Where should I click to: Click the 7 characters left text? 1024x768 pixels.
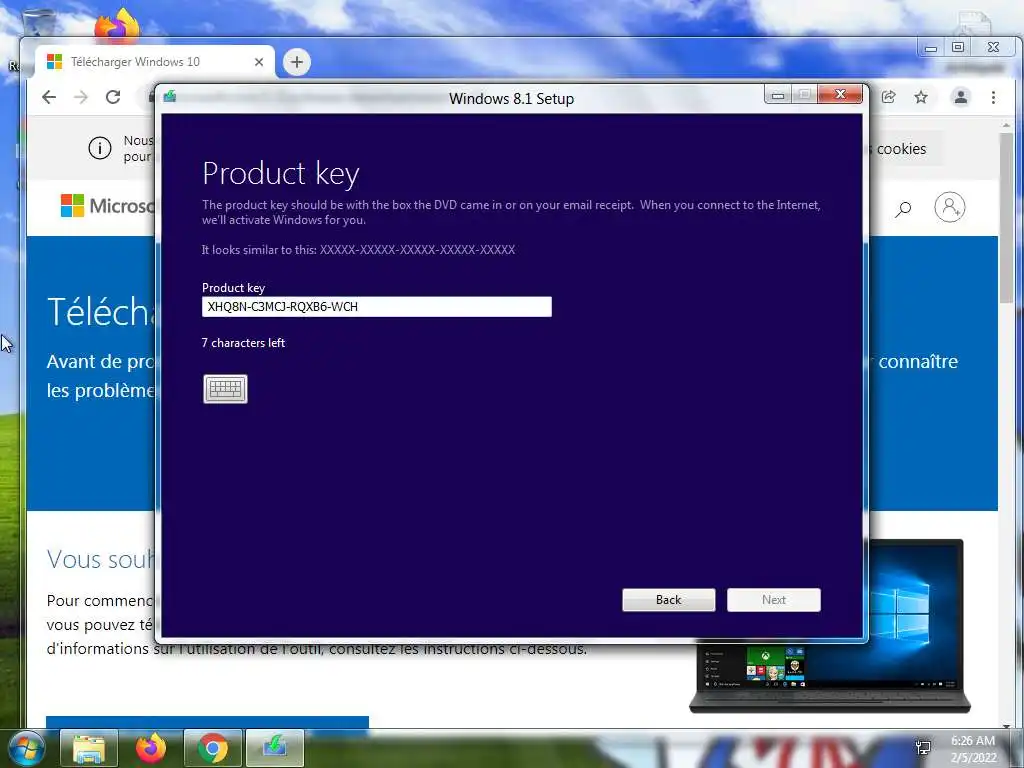(243, 343)
